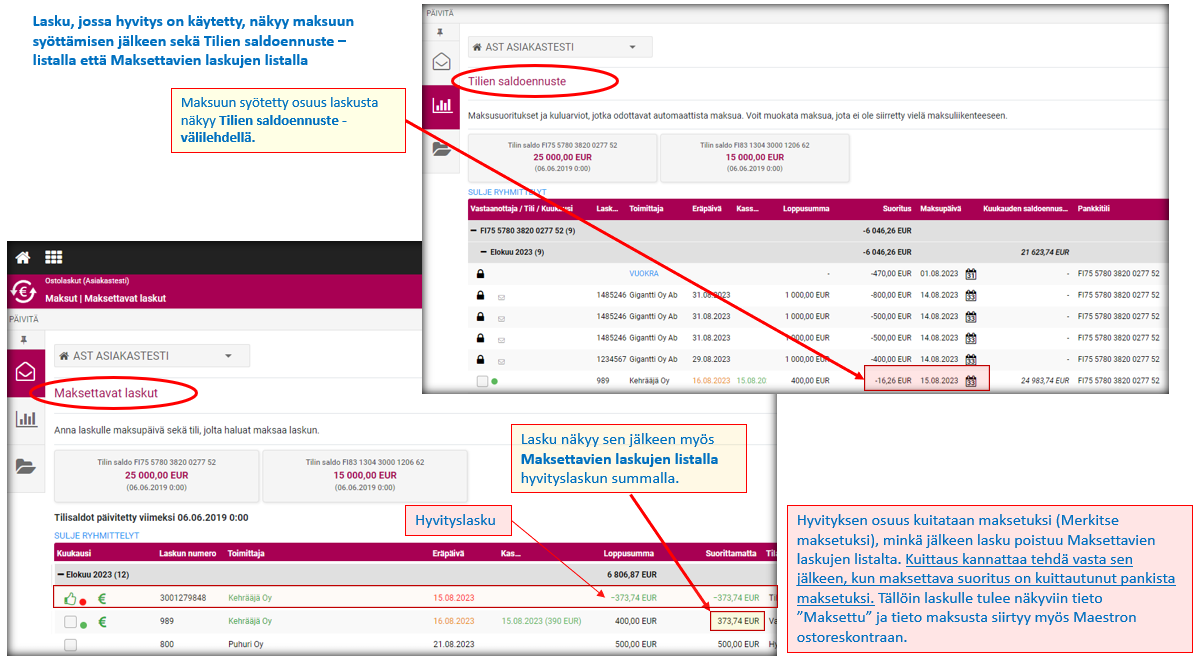Check the Kehrääjä Oy row in Tilien saldoennuste
This screenshot has width=1203, height=666.
point(482,381)
